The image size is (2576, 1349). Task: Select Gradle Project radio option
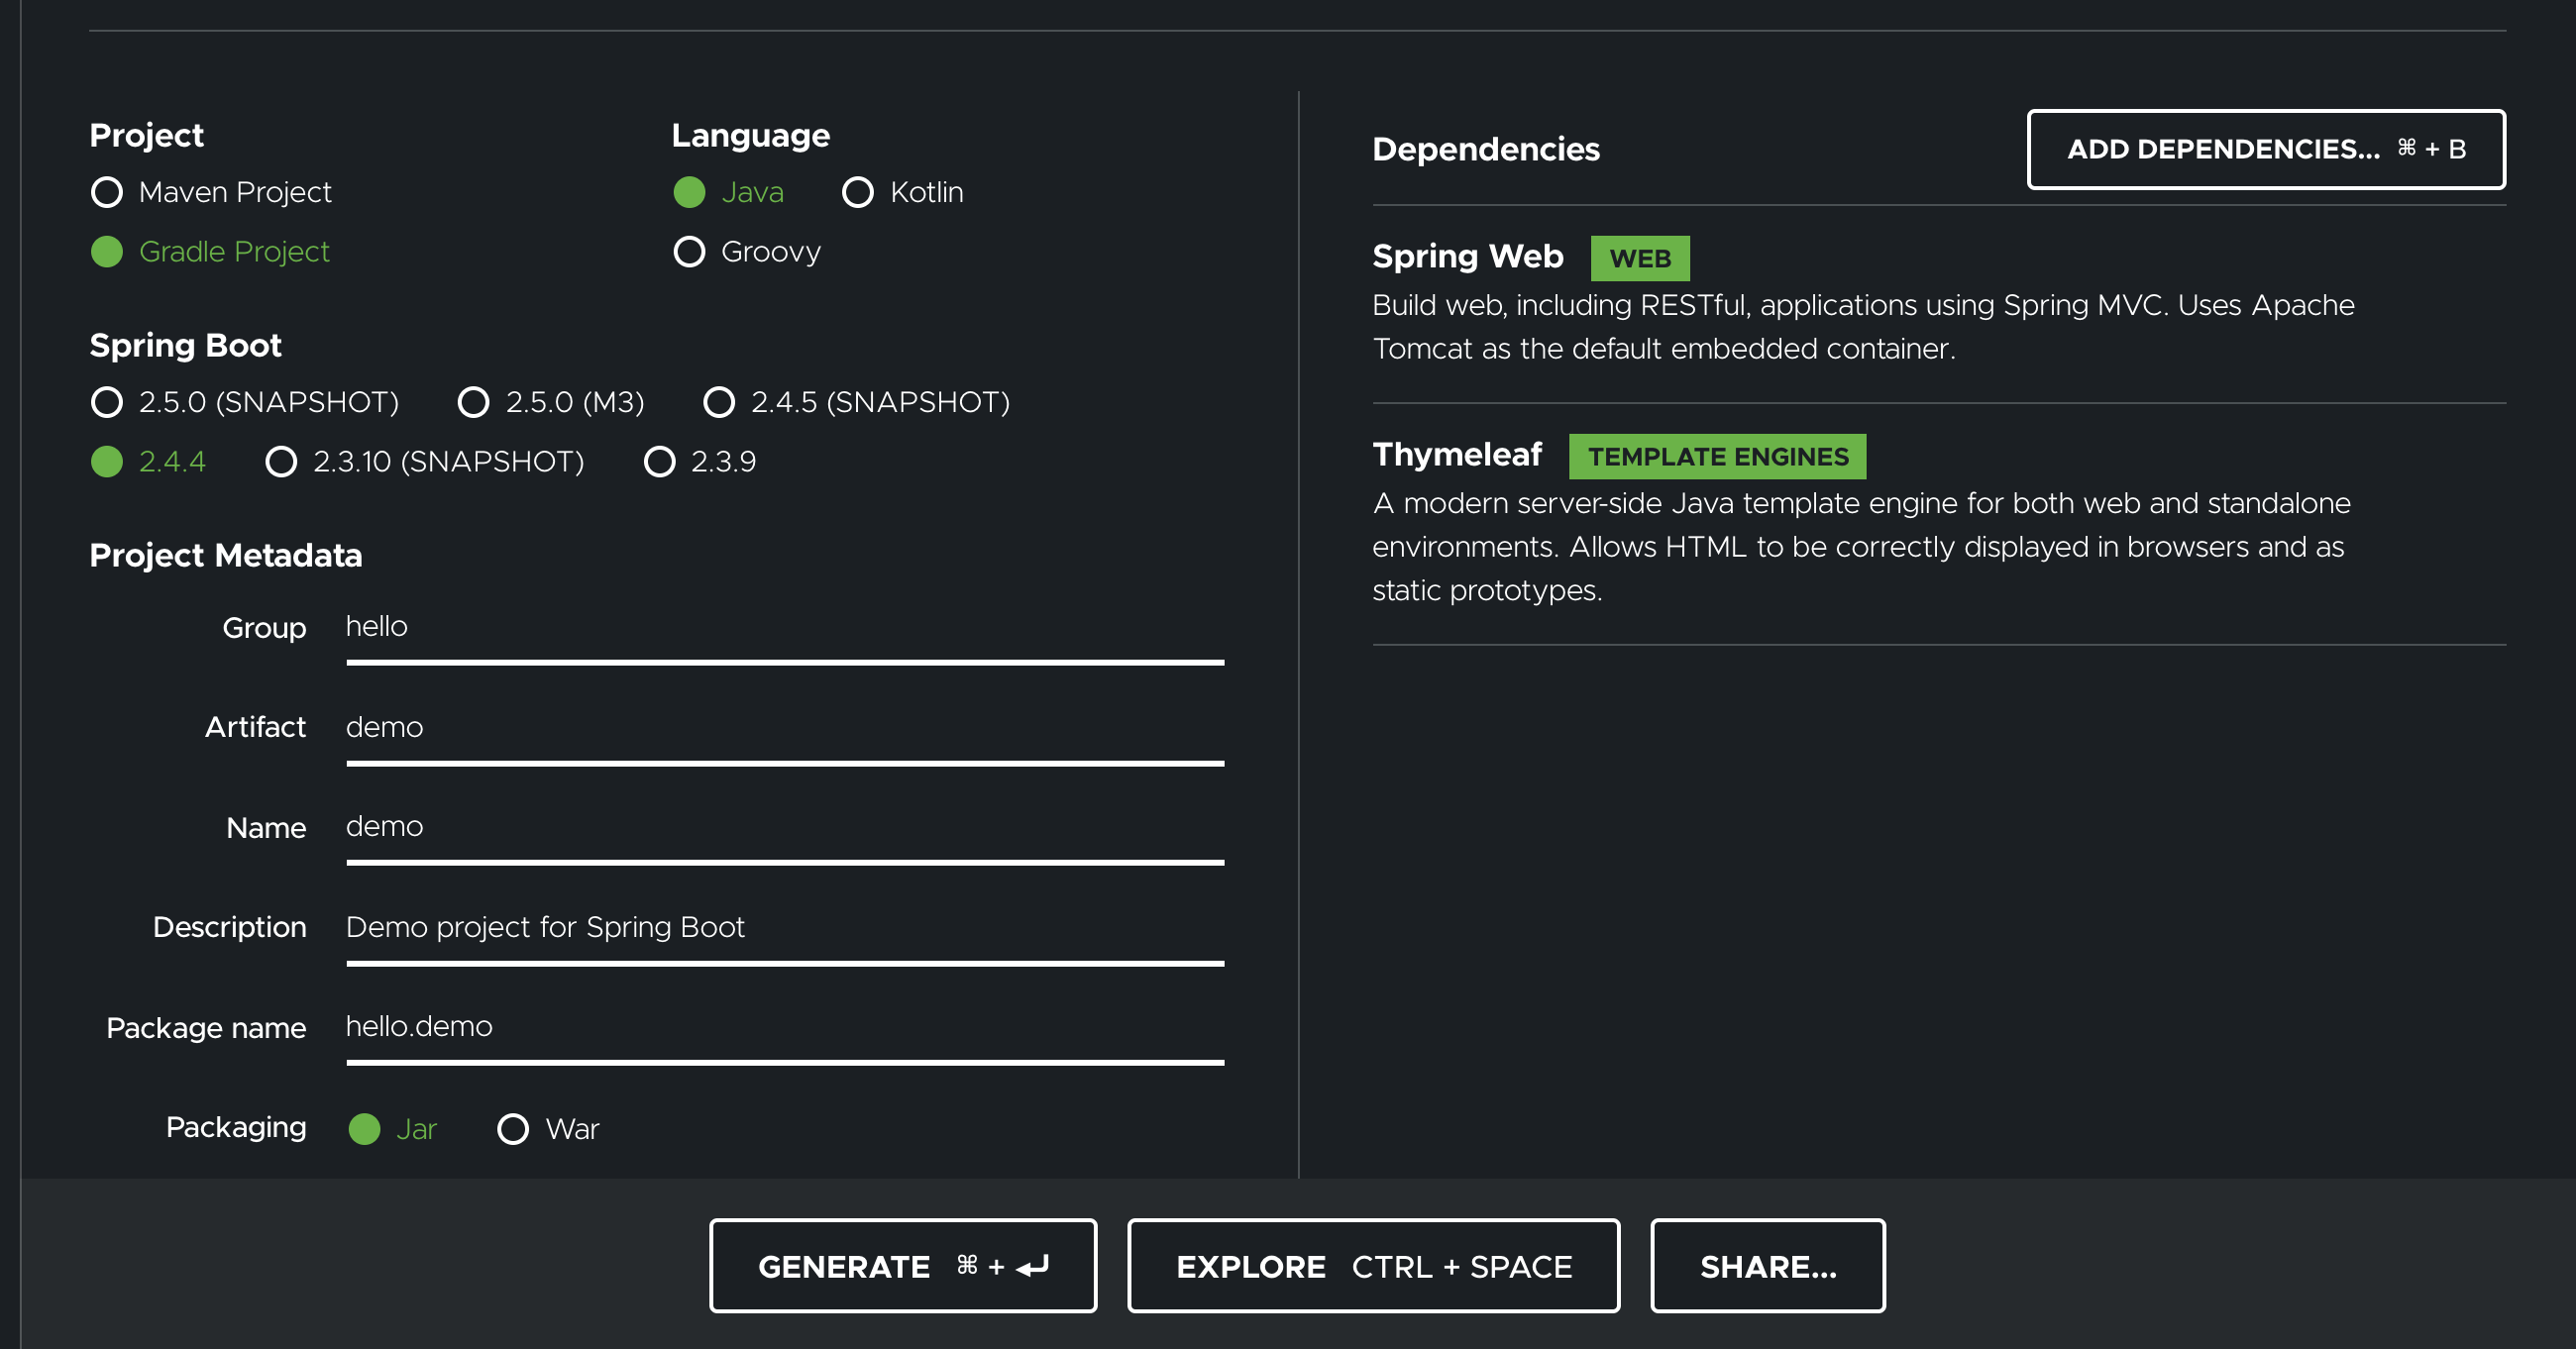[107, 252]
